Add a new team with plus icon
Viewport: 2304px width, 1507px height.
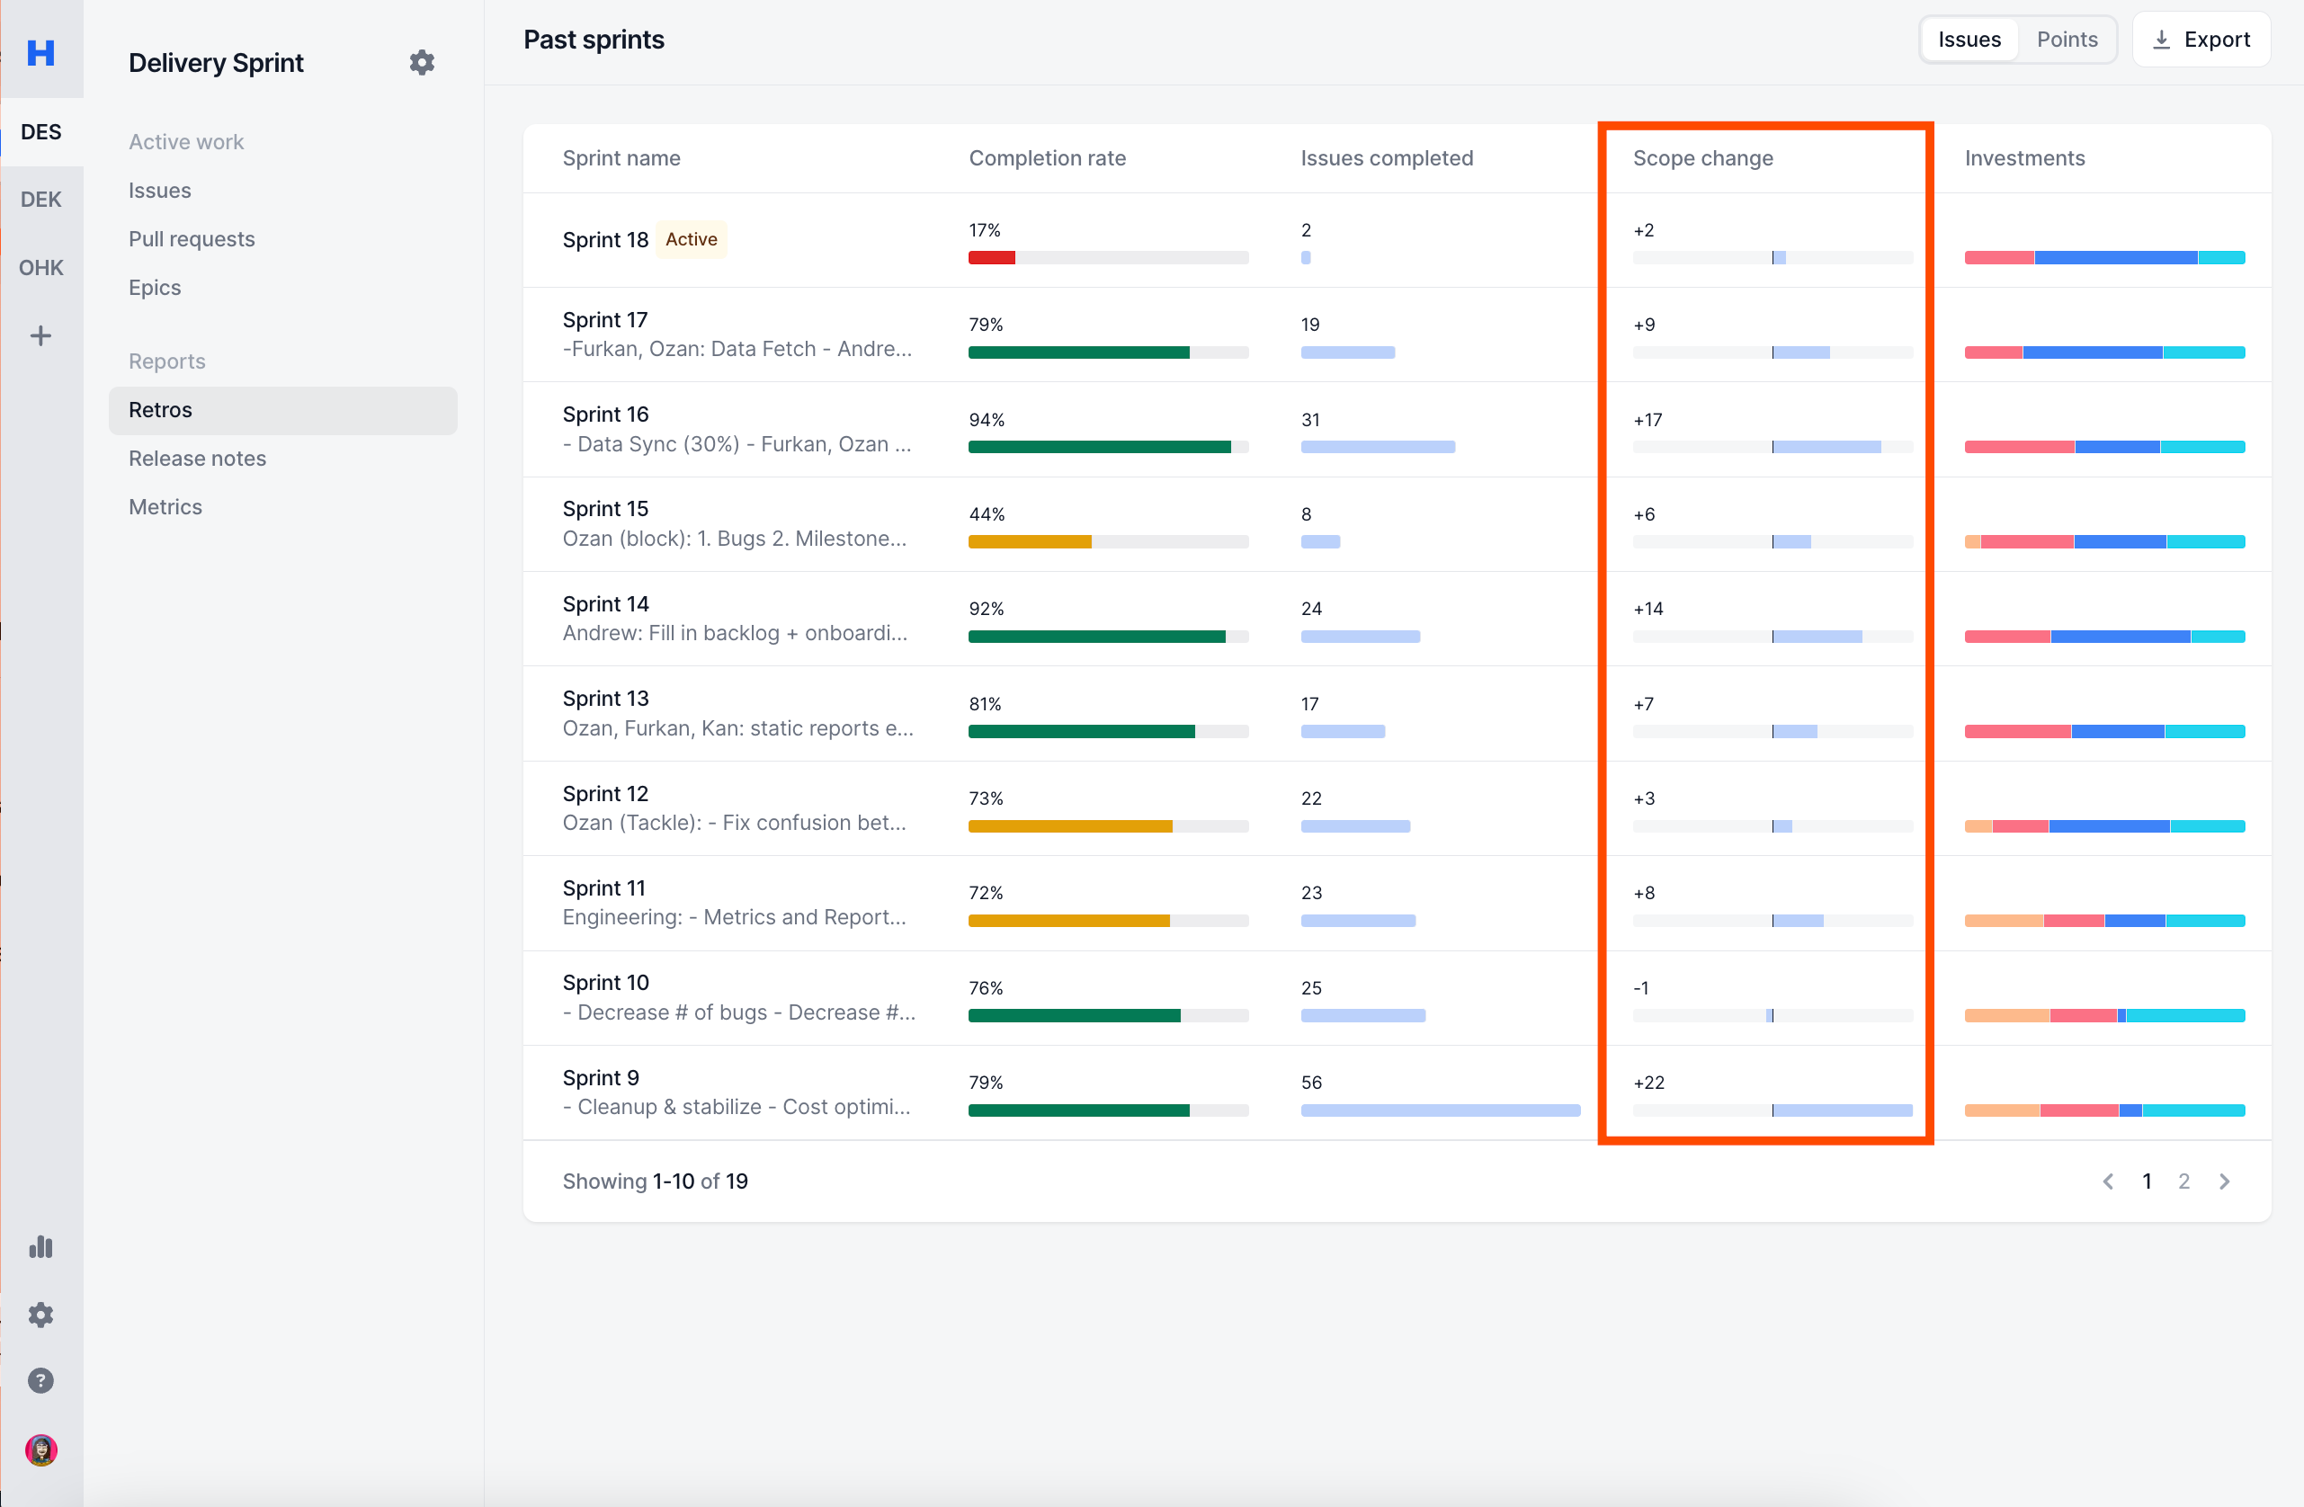(40, 336)
